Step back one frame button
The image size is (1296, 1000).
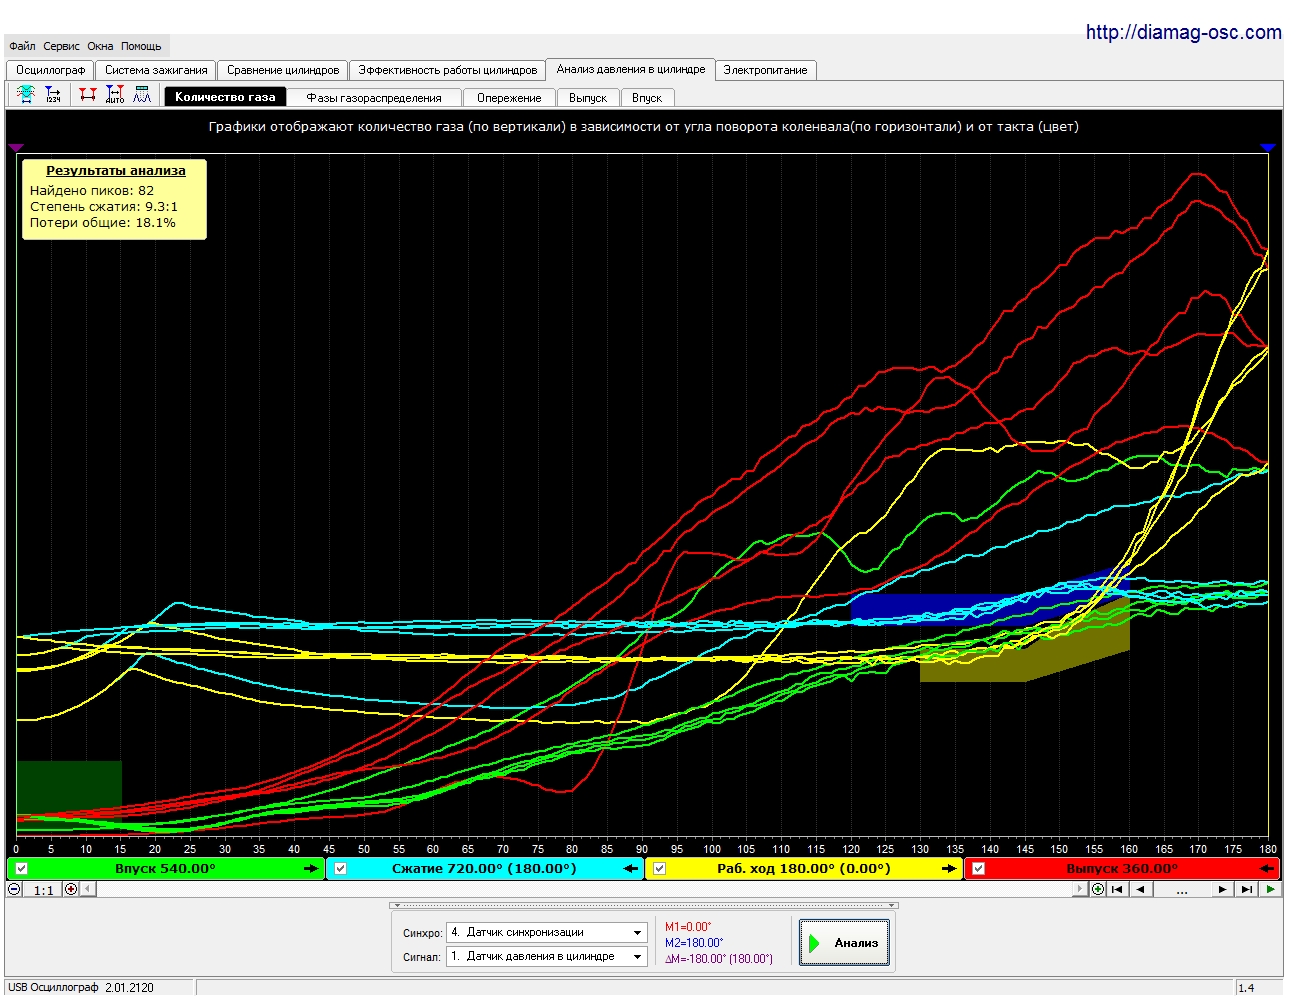pos(1140,889)
